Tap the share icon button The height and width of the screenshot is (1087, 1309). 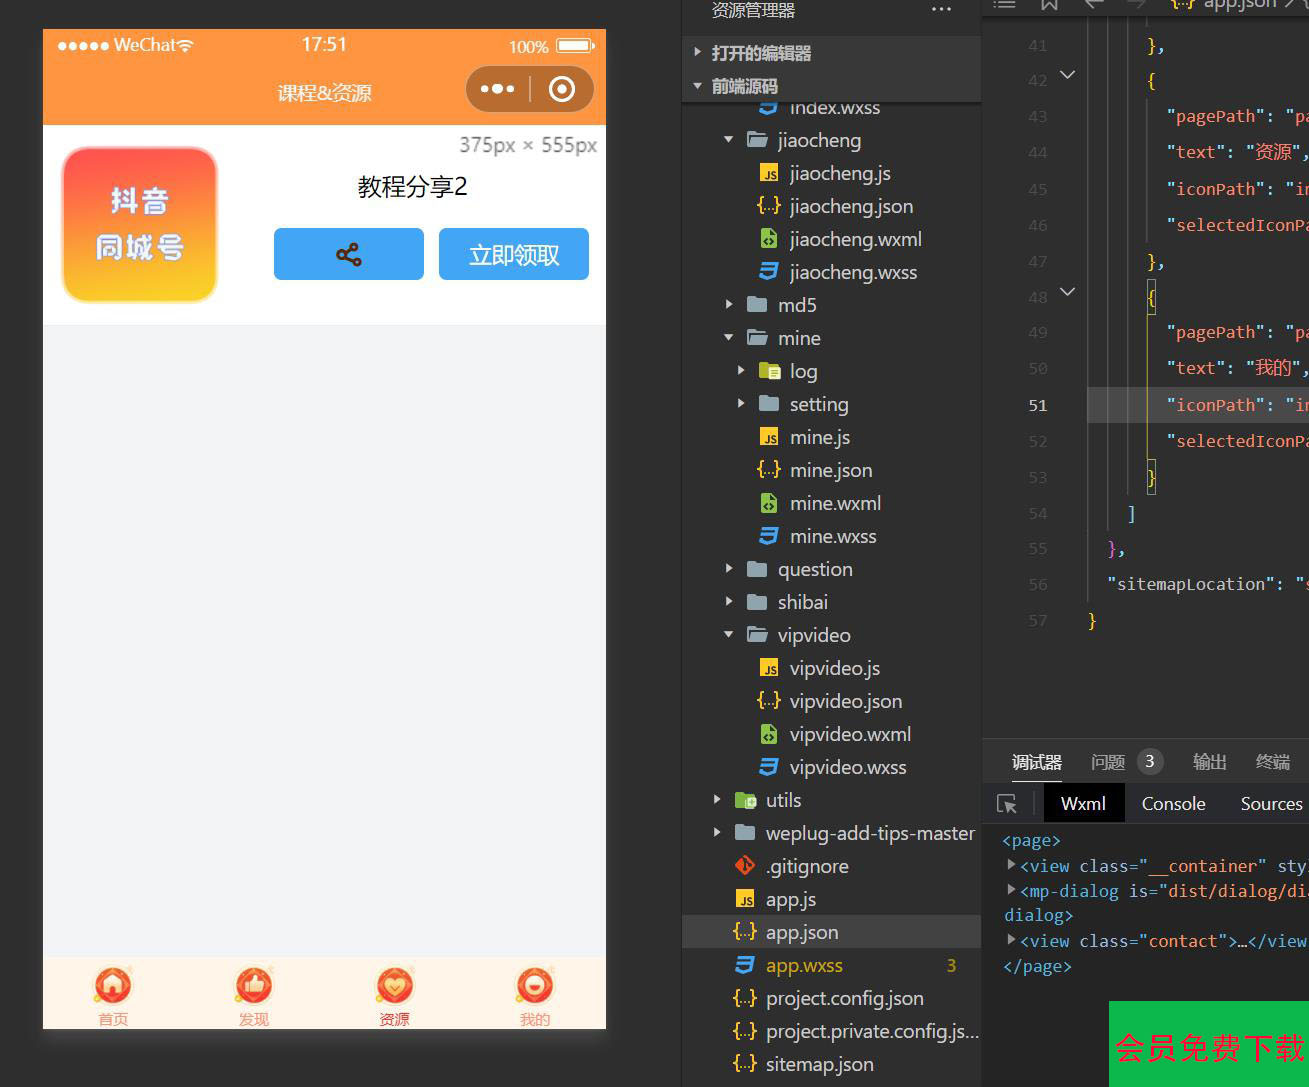(349, 254)
